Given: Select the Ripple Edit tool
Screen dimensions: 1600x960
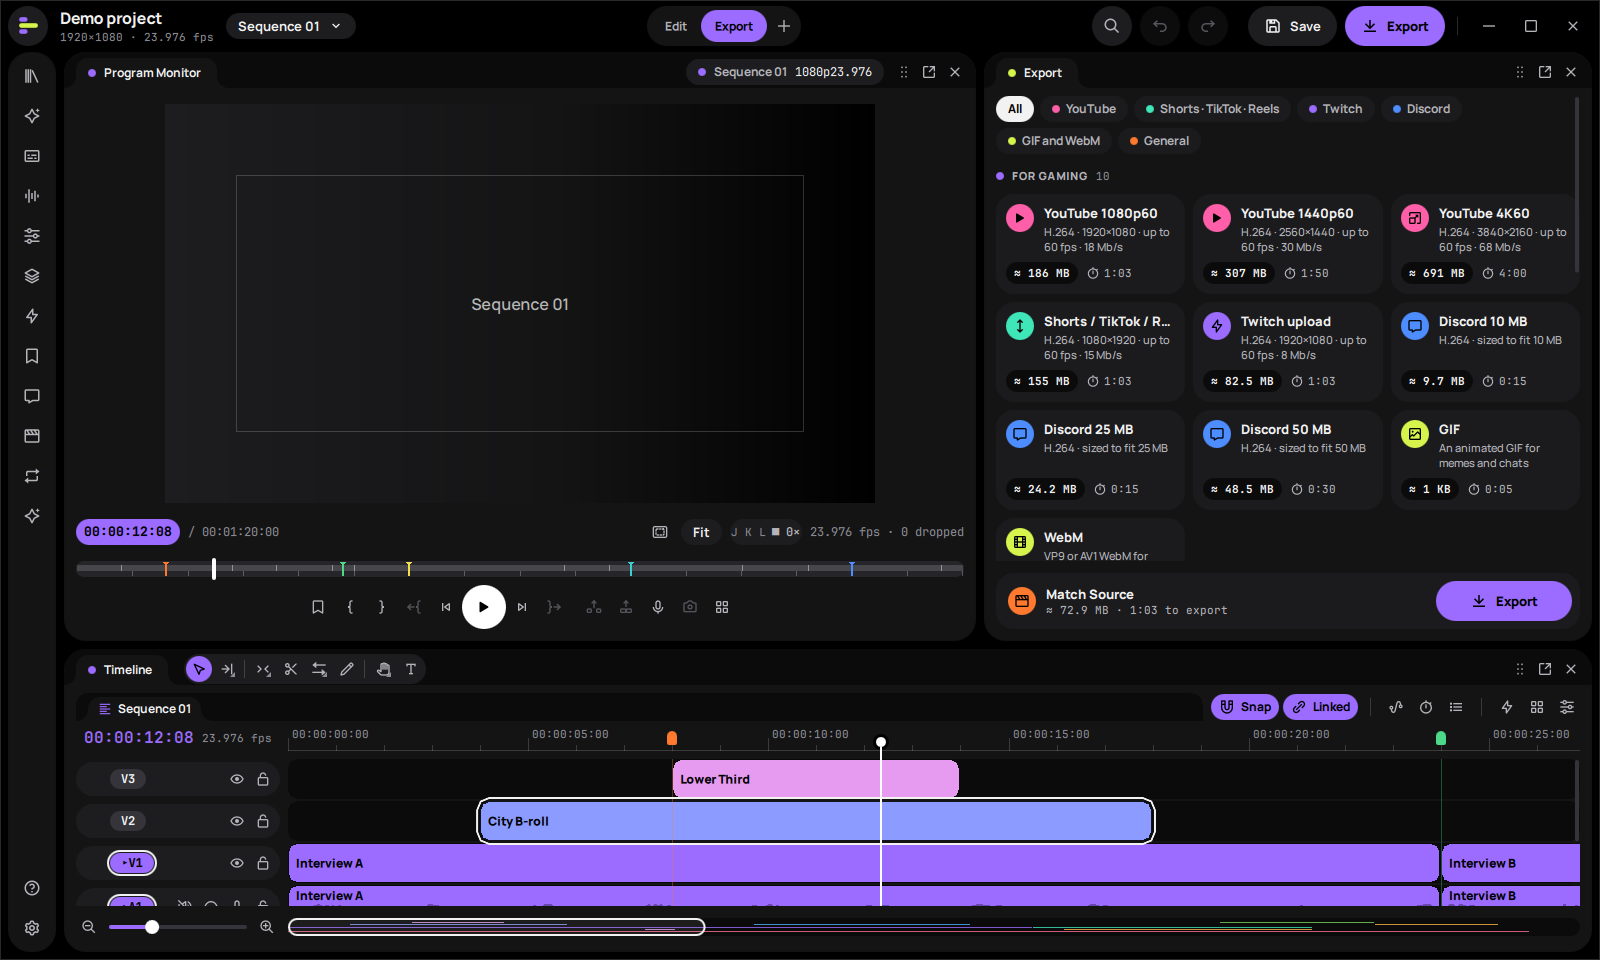Looking at the screenshot, I should point(263,670).
